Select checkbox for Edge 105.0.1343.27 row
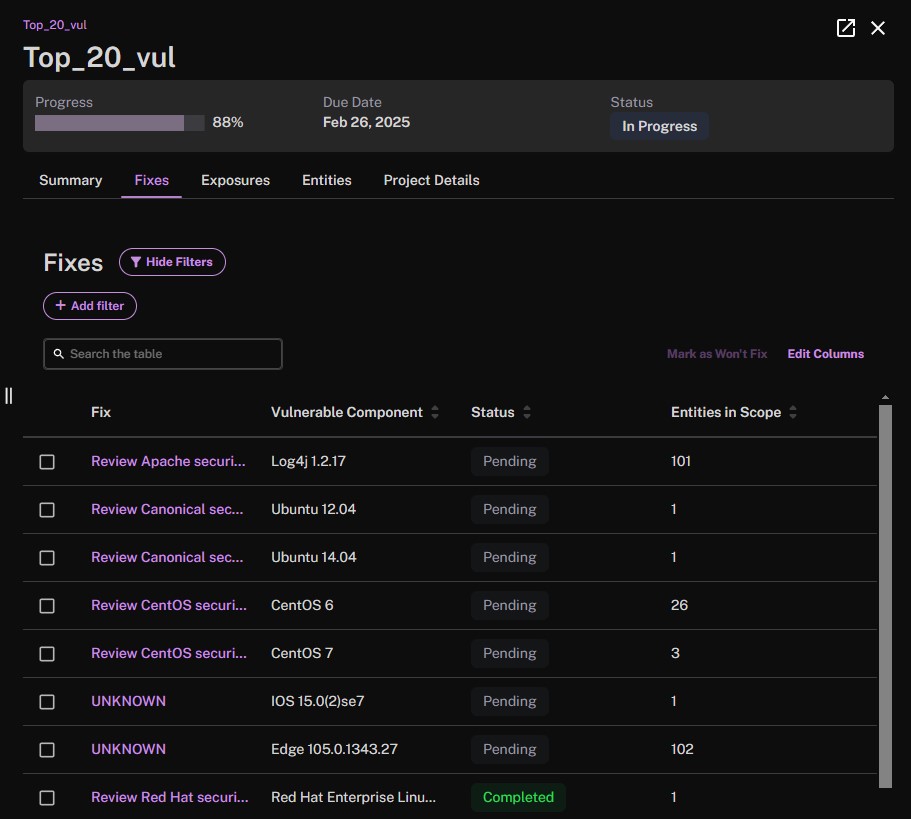Viewport: 911px width, 819px height. click(x=47, y=750)
